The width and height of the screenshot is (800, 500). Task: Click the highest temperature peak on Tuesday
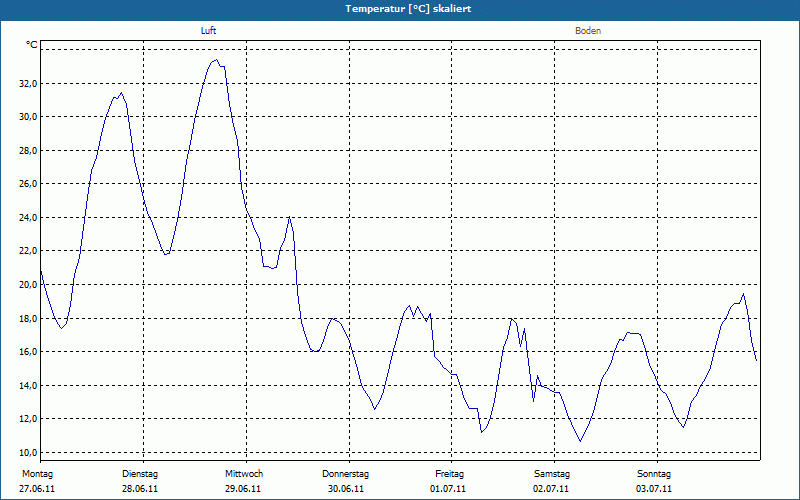pos(216,60)
